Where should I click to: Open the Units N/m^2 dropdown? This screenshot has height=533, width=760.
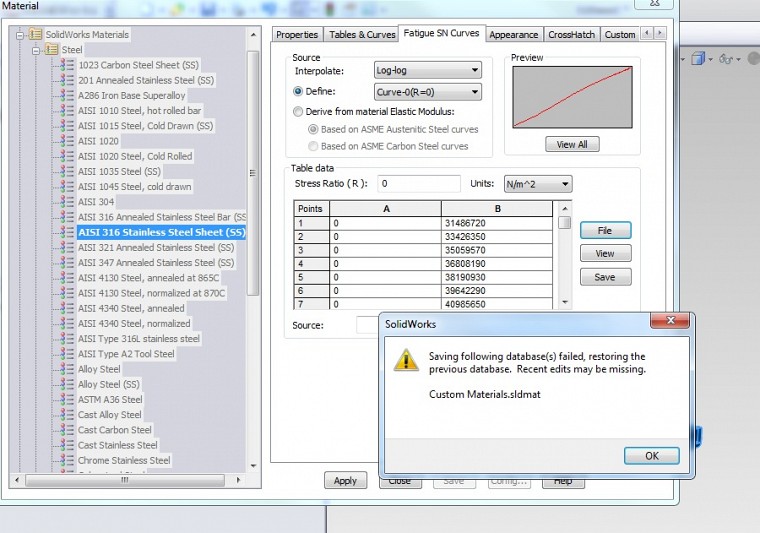click(x=538, y=184)
